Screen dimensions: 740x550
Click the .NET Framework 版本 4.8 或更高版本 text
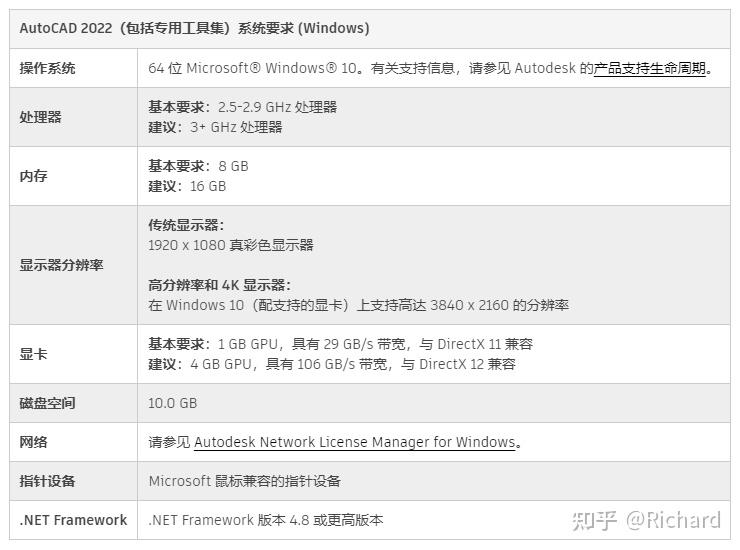point(266,520)
